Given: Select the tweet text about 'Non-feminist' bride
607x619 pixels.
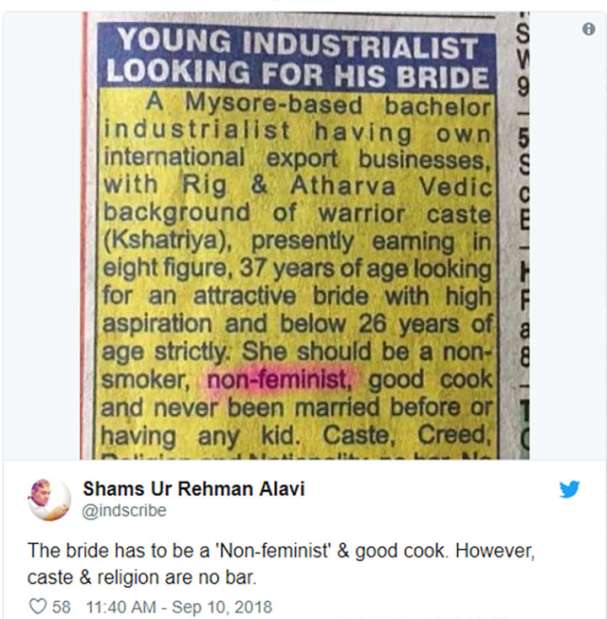Looking at the screenshot, I should click(x=281, y=564).
